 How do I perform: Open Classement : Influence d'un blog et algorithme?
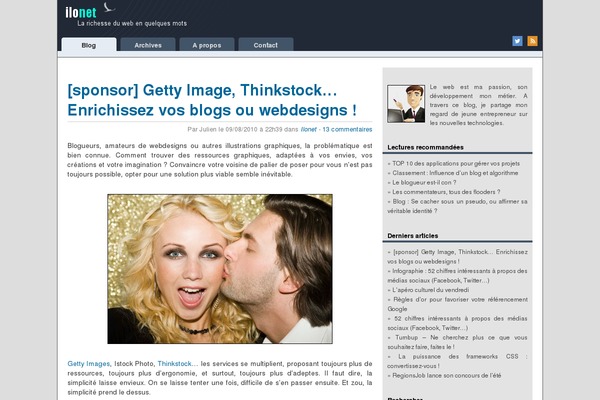pos(455,173)
